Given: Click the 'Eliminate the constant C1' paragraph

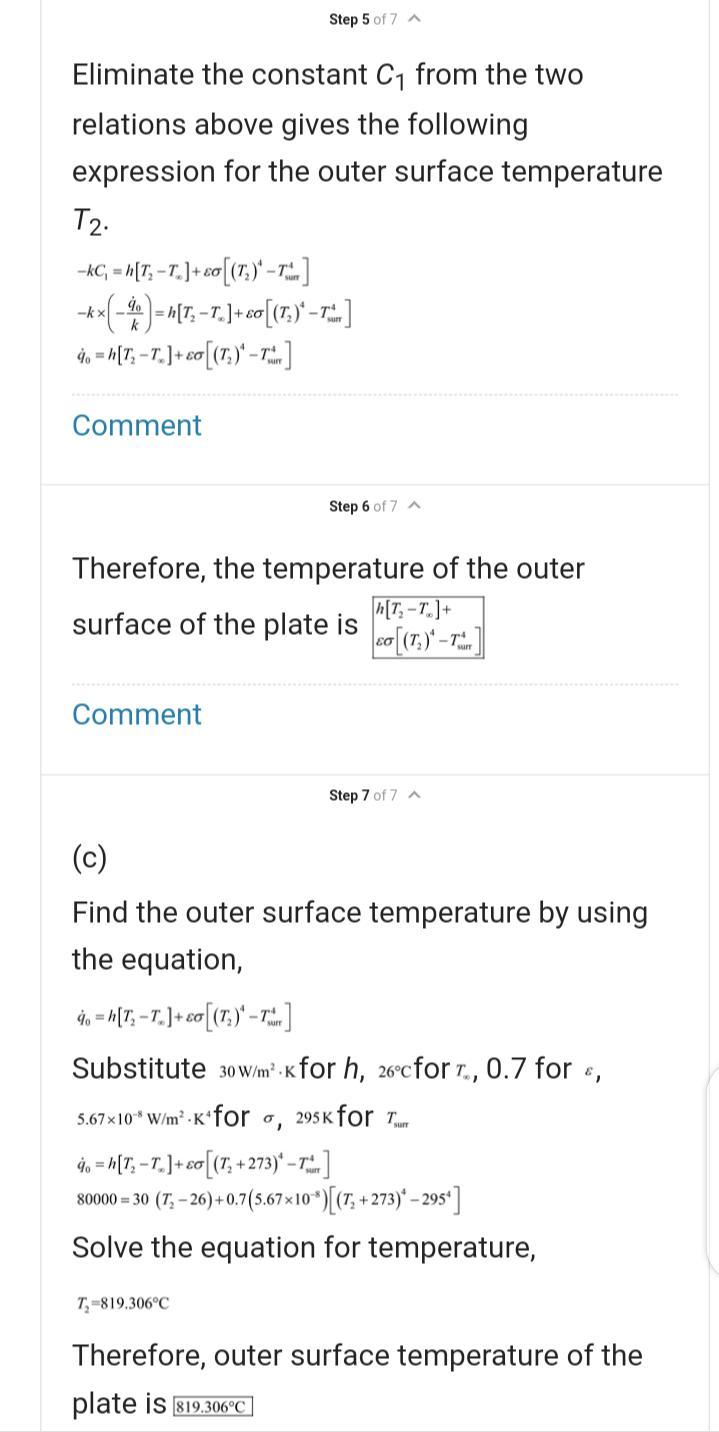Looking at the screenshot, I should 367,148.
